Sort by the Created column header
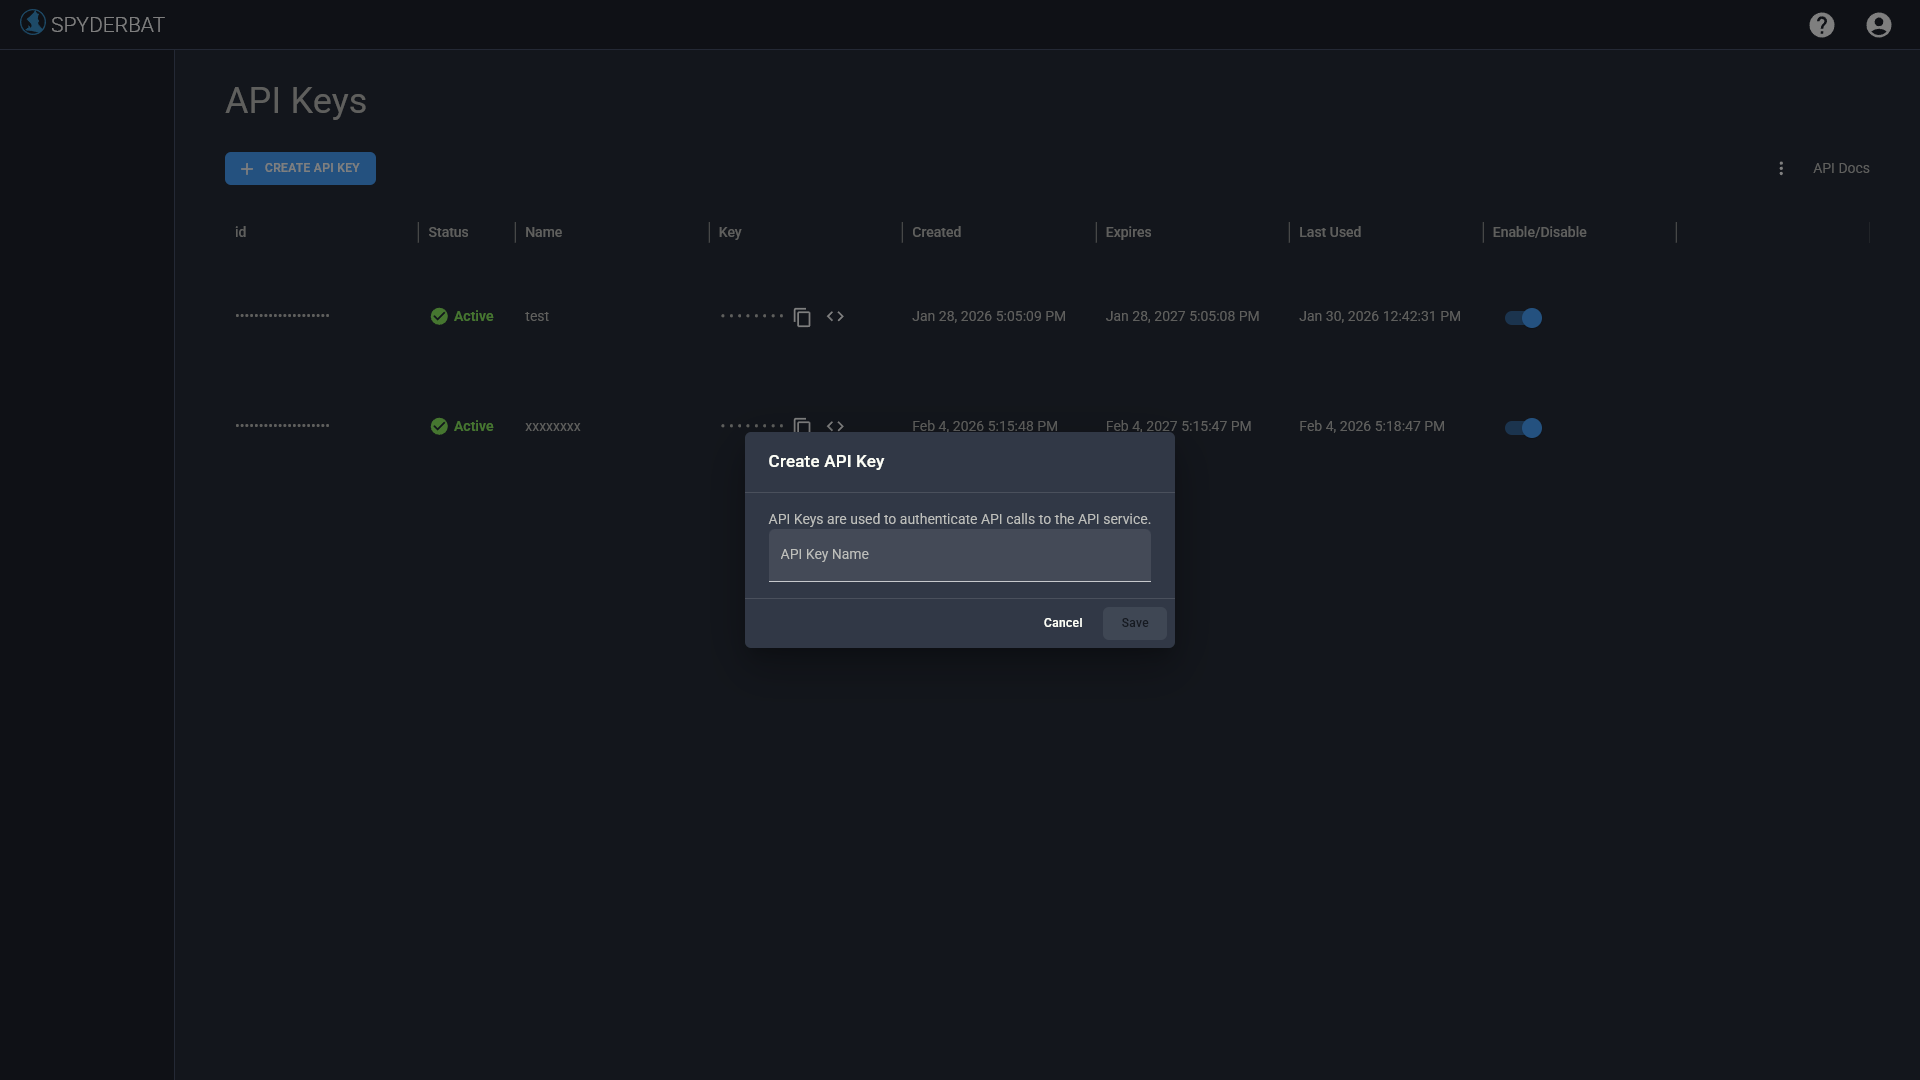 click(x=936, y=232)
